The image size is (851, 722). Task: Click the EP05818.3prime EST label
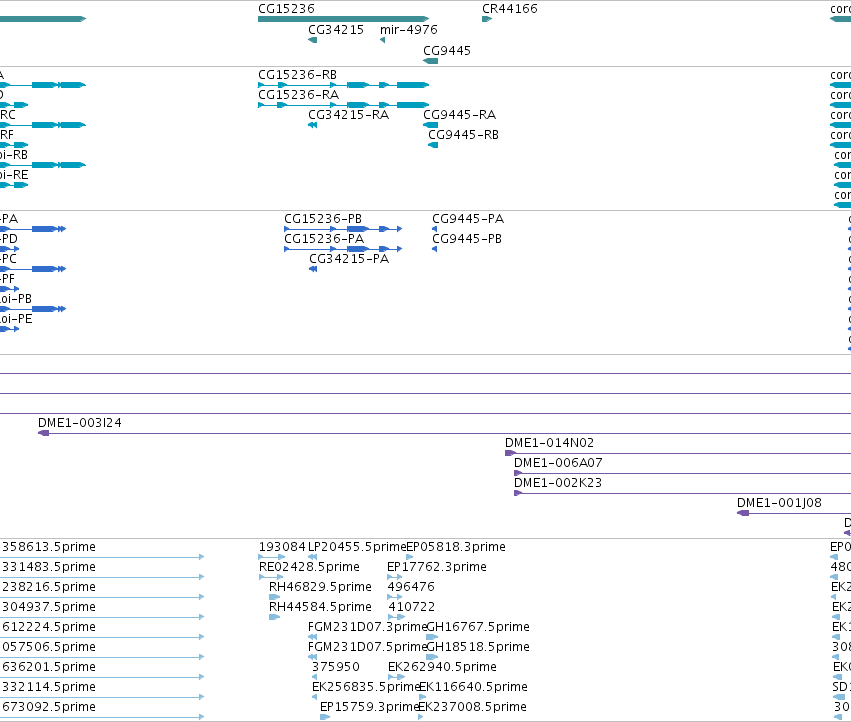(x=456, y=547)
